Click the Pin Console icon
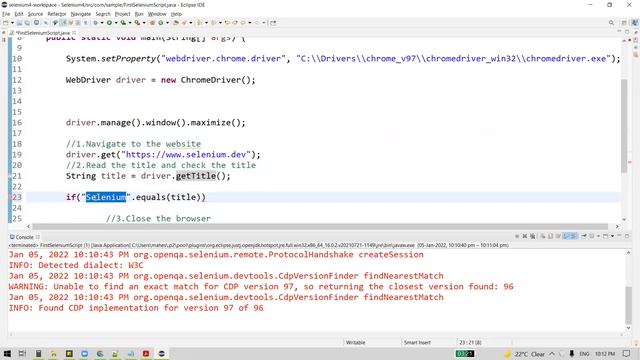This screenshot has width=640, height=360. coord(584,236)
